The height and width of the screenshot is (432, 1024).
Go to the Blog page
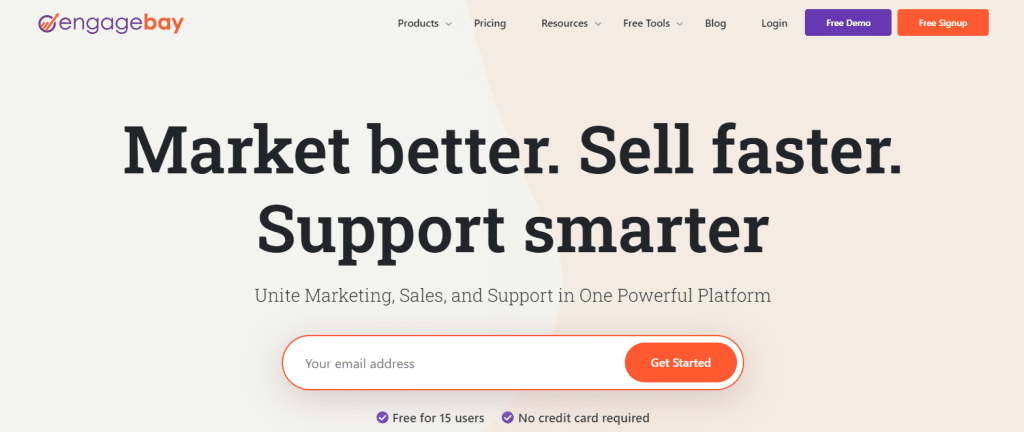pos(715,23)
